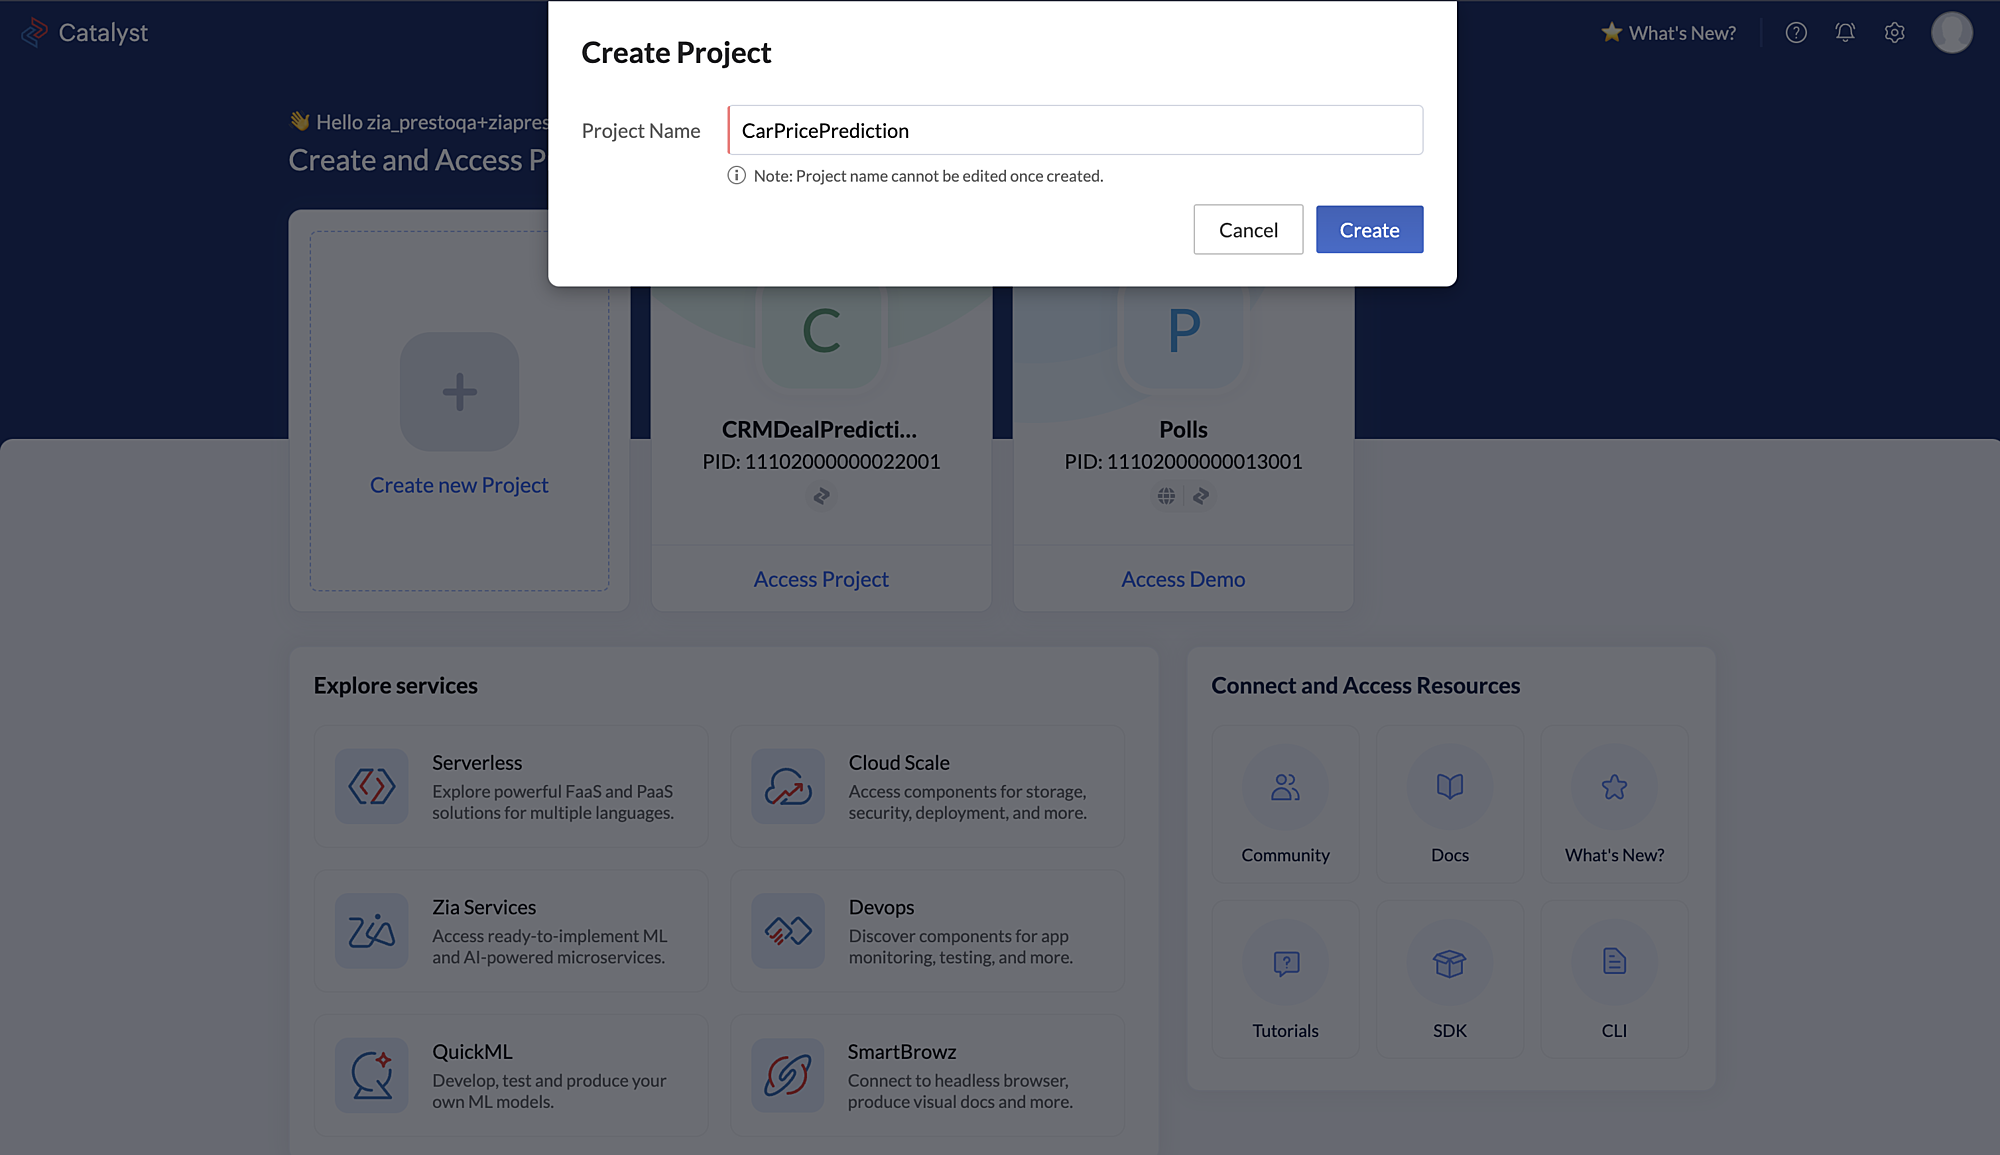The image size is (2000, 1155).
Task: Open the notifications bell icon
Action: (1846, 32)
